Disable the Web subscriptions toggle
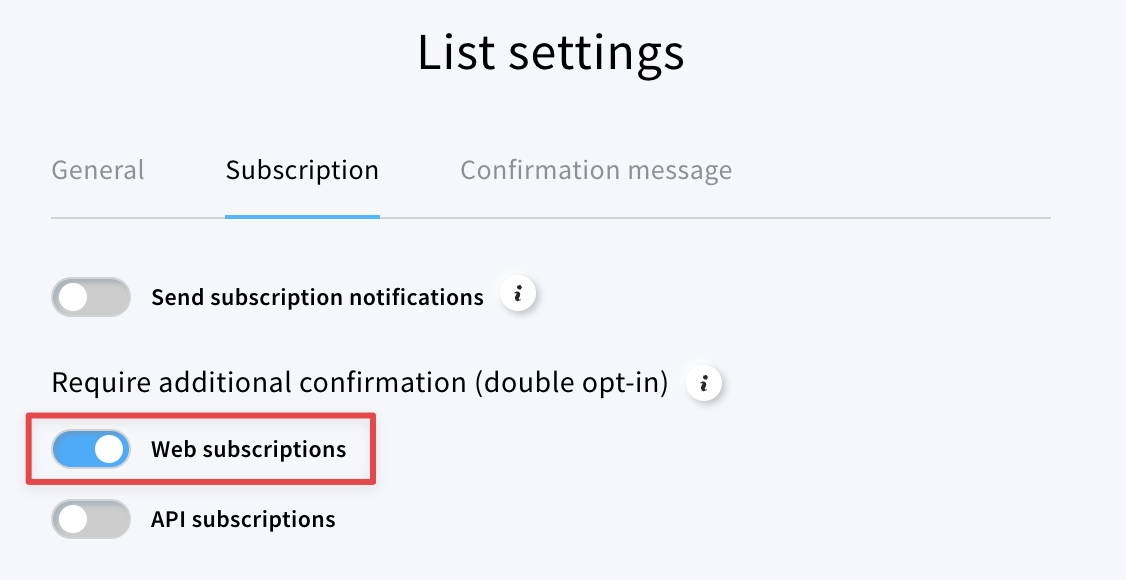The width and height of the screenshot is (1126, 580). point(90,449)
